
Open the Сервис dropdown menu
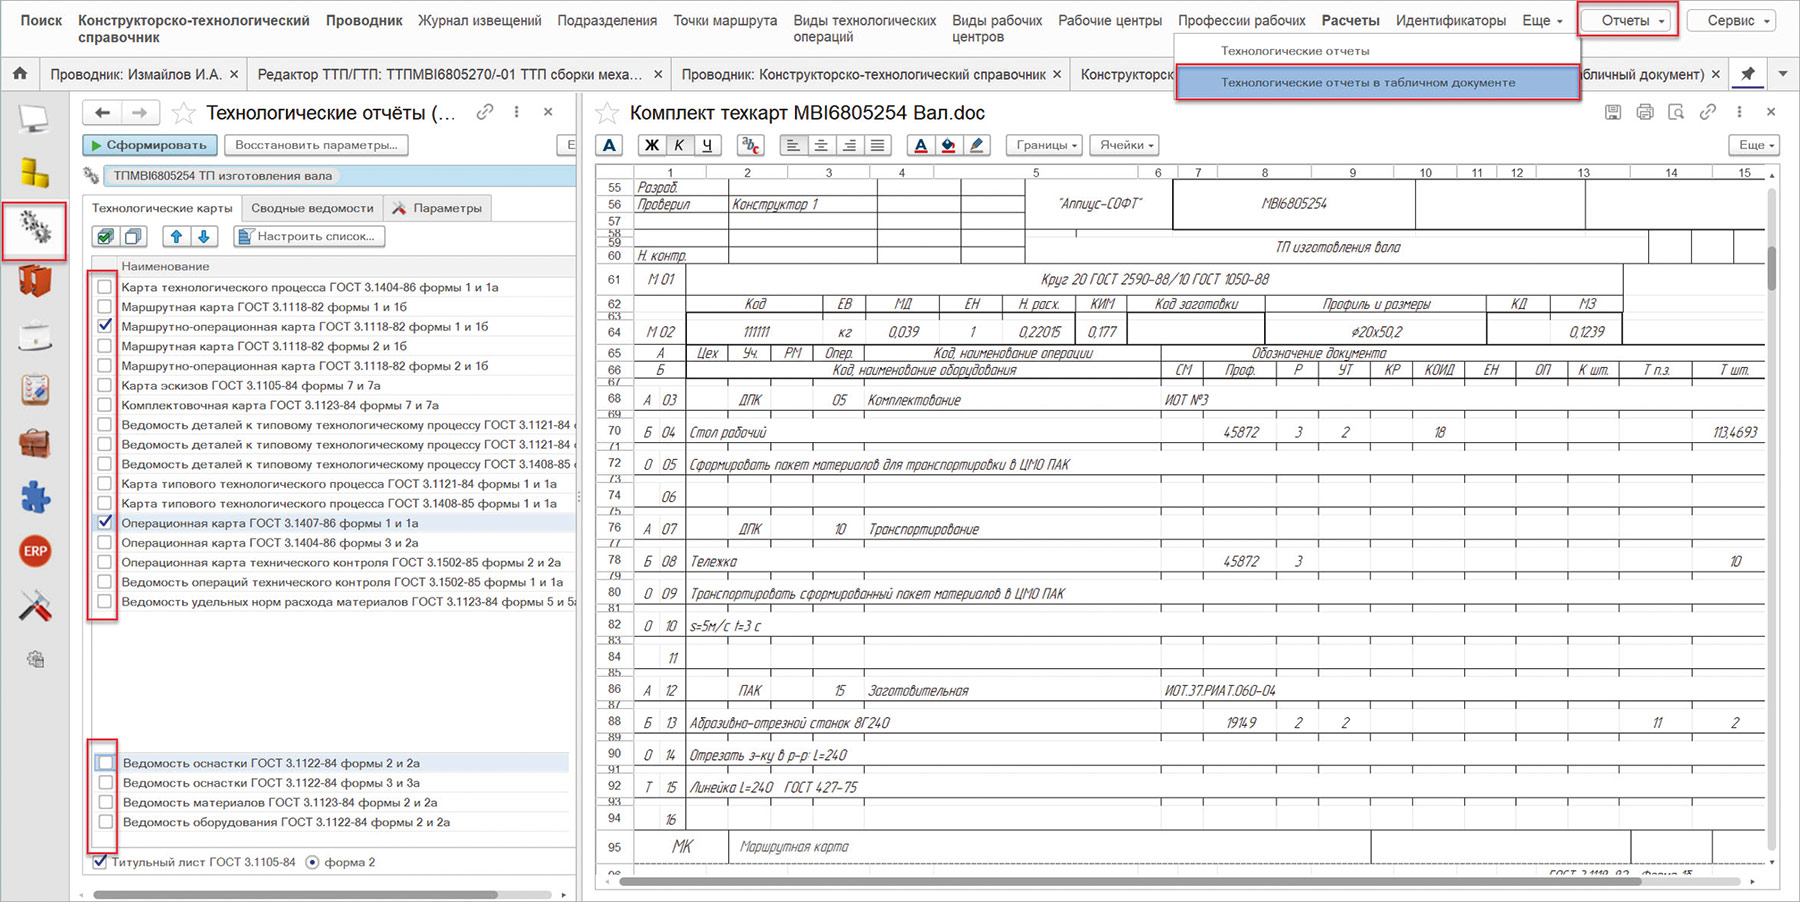point(1731,20)
